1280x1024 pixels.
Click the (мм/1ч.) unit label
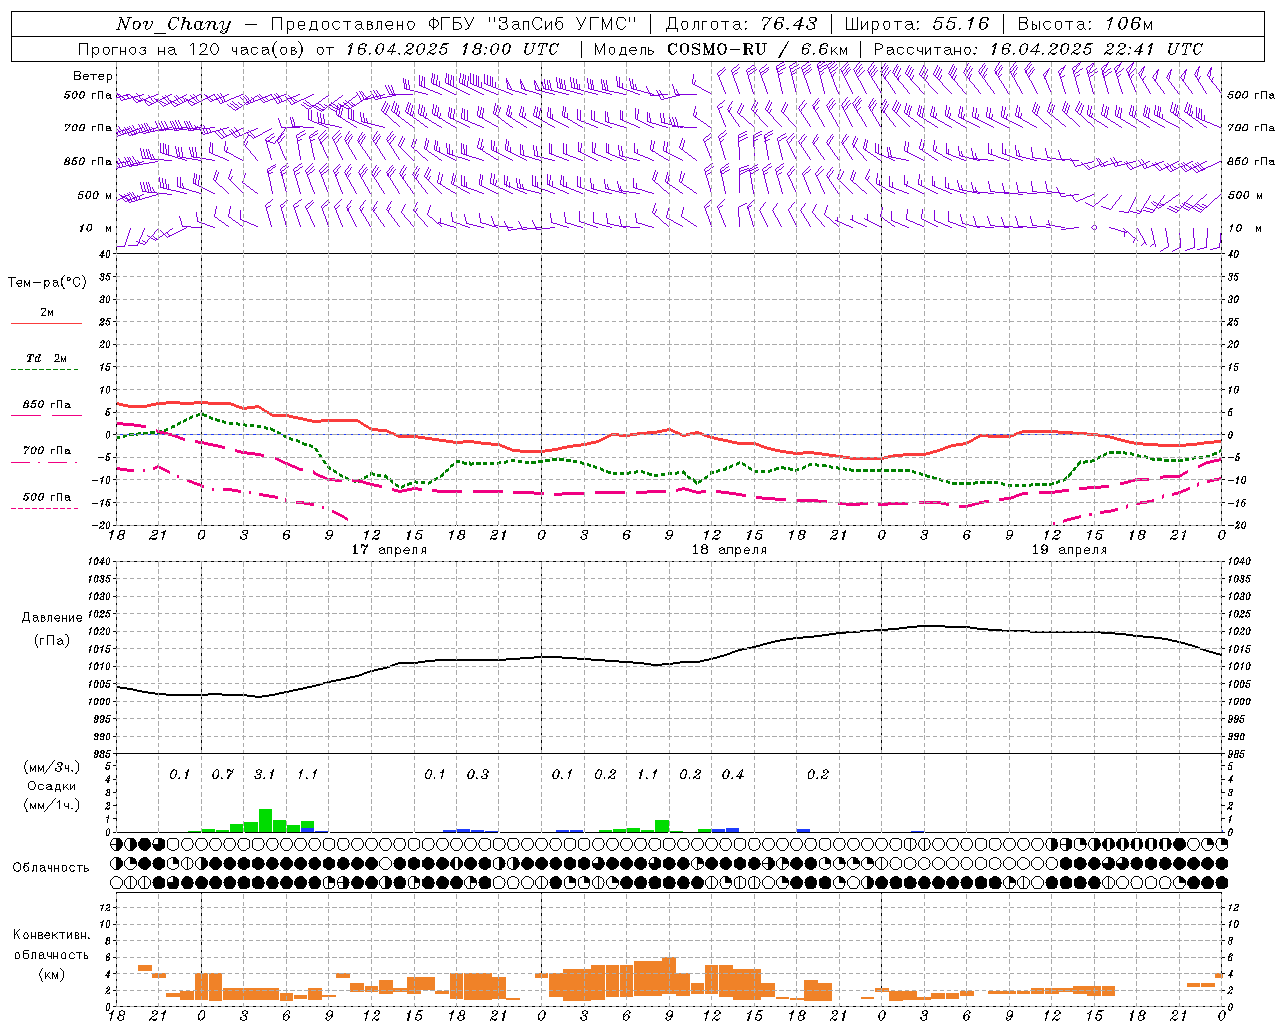[51, 805]
